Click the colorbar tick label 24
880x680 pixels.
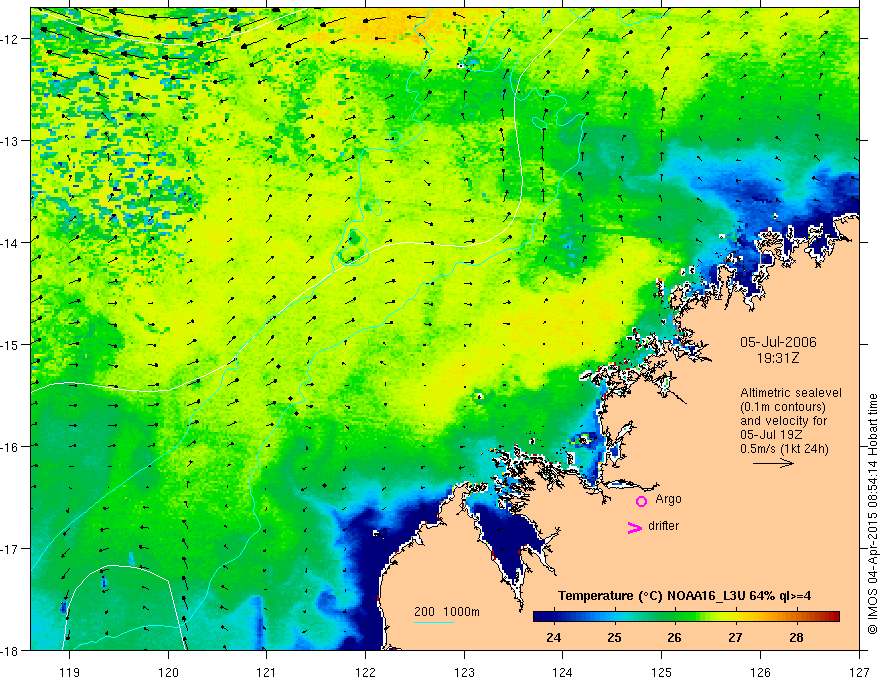[x=553, y=637]
